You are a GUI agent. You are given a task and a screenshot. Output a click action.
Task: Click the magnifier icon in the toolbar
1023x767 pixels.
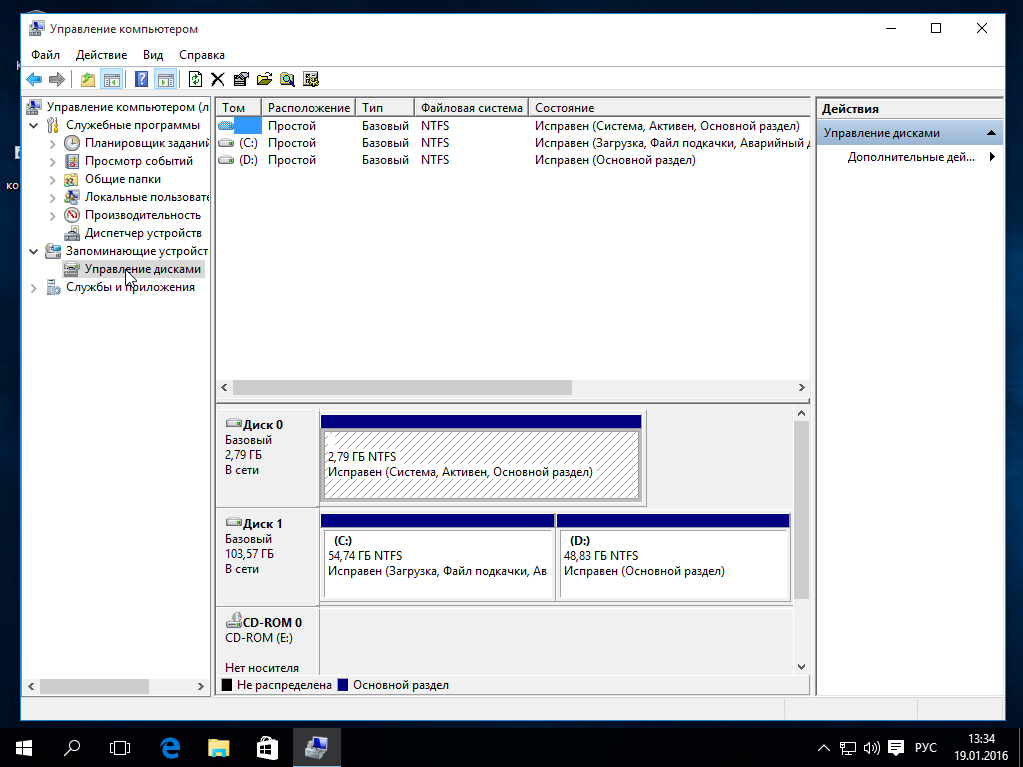(287, 80)
